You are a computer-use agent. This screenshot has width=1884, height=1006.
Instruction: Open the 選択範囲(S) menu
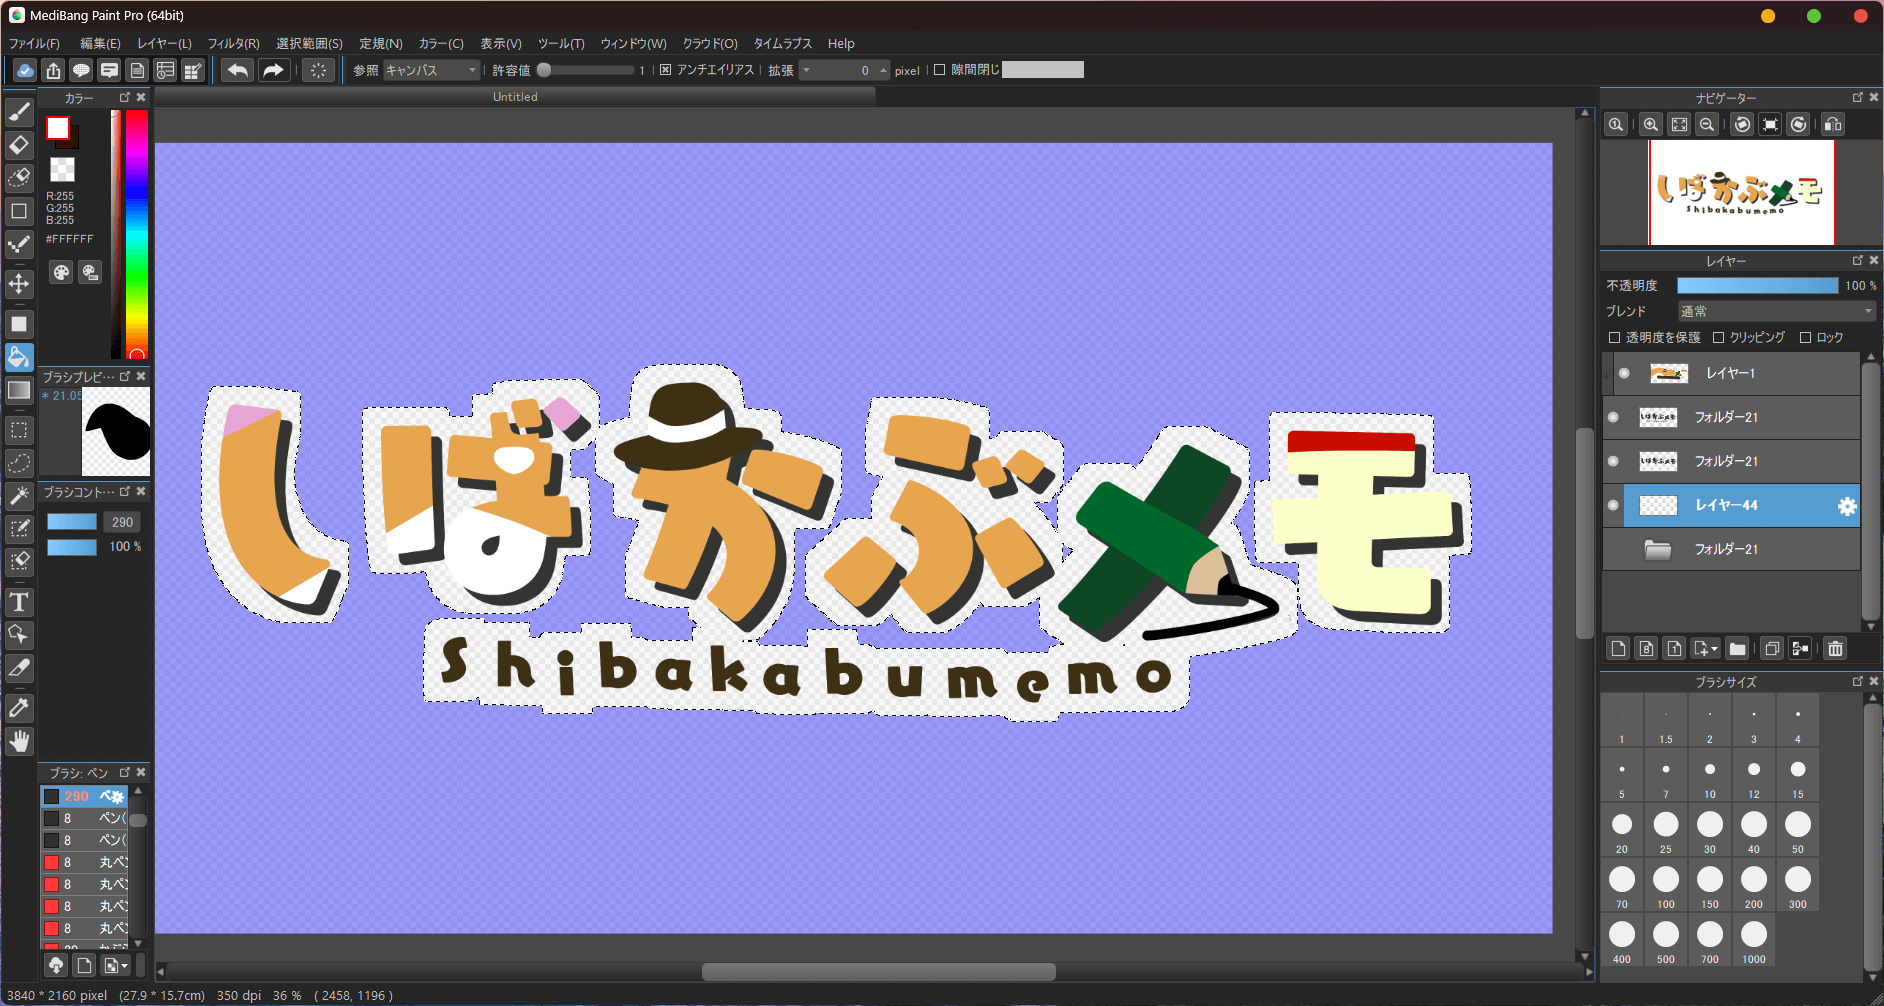309,44
